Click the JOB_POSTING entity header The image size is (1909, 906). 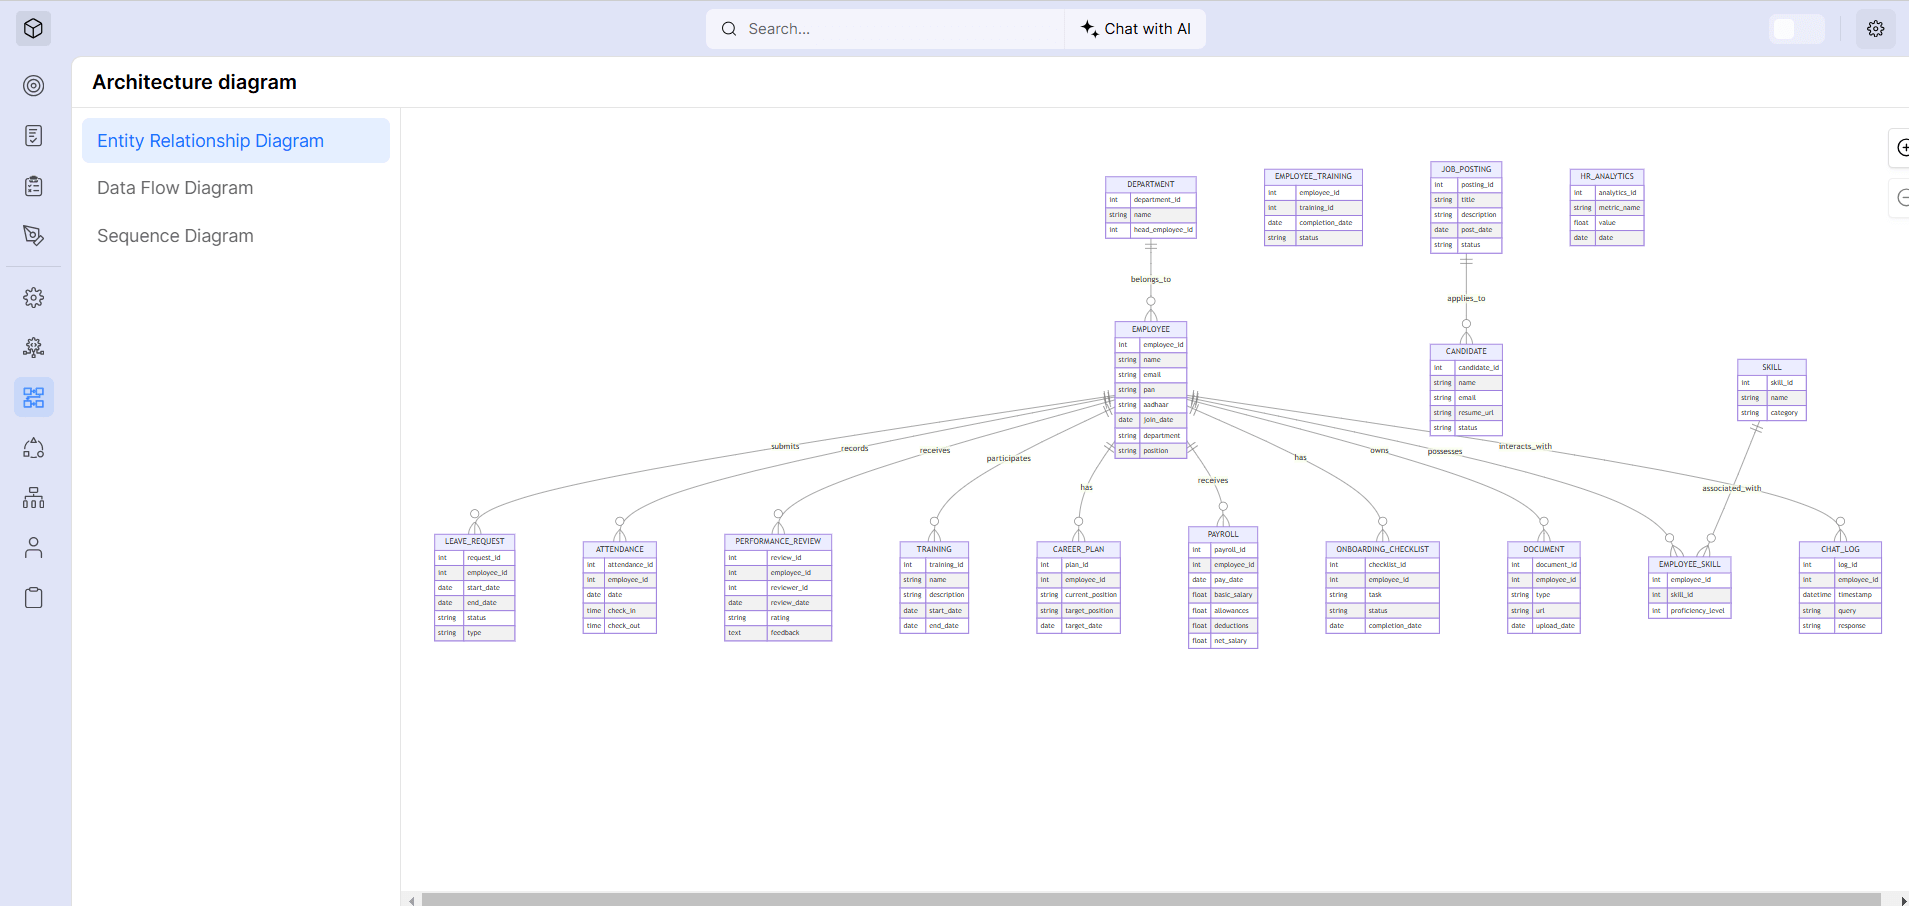tap(1466, 169)
